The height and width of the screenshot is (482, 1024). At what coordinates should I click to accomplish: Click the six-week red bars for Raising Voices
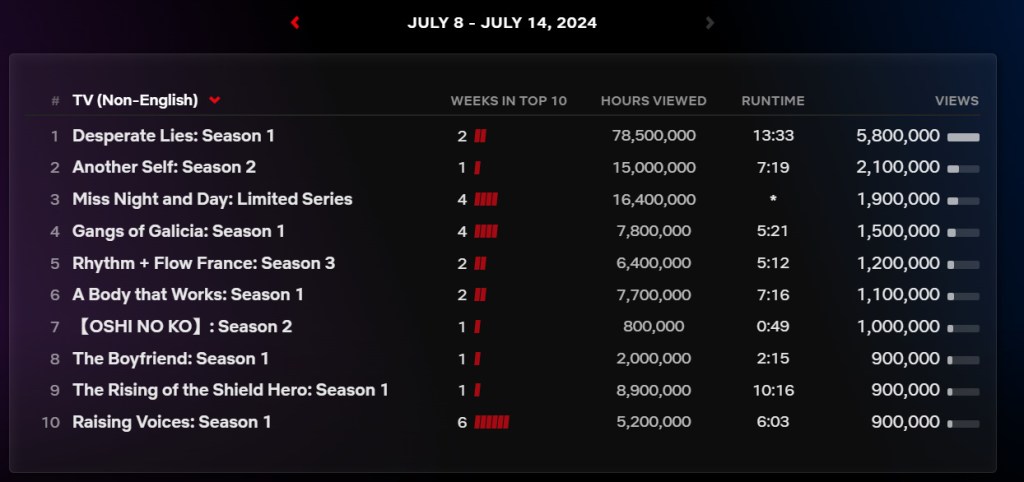[x=491, y=422]
